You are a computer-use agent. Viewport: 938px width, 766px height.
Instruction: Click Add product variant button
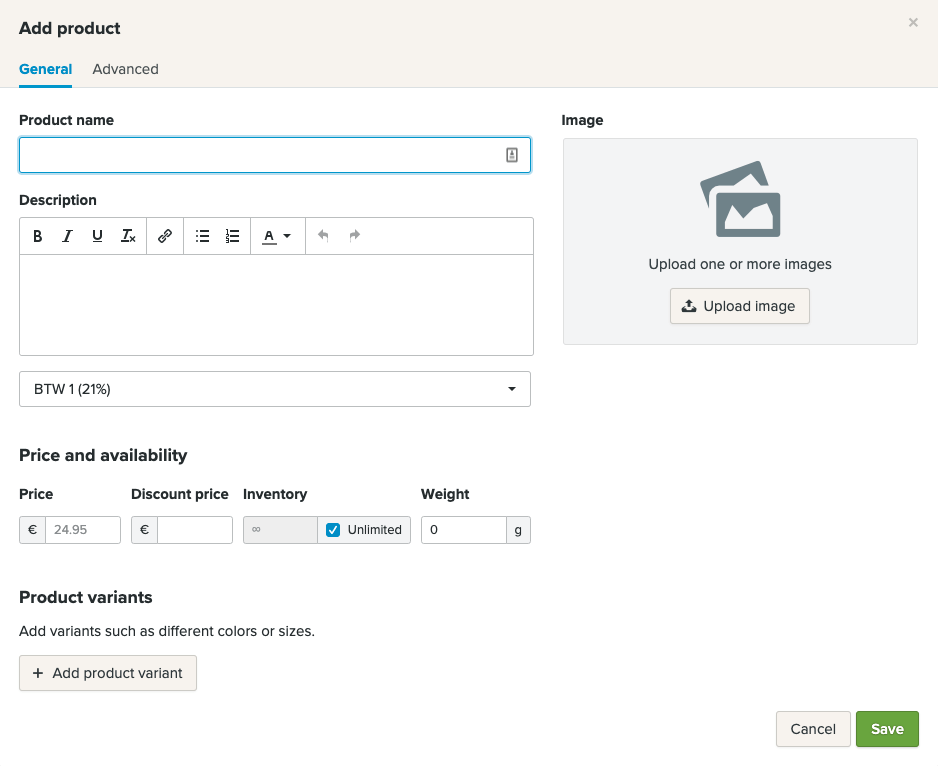tap(108, 673)
